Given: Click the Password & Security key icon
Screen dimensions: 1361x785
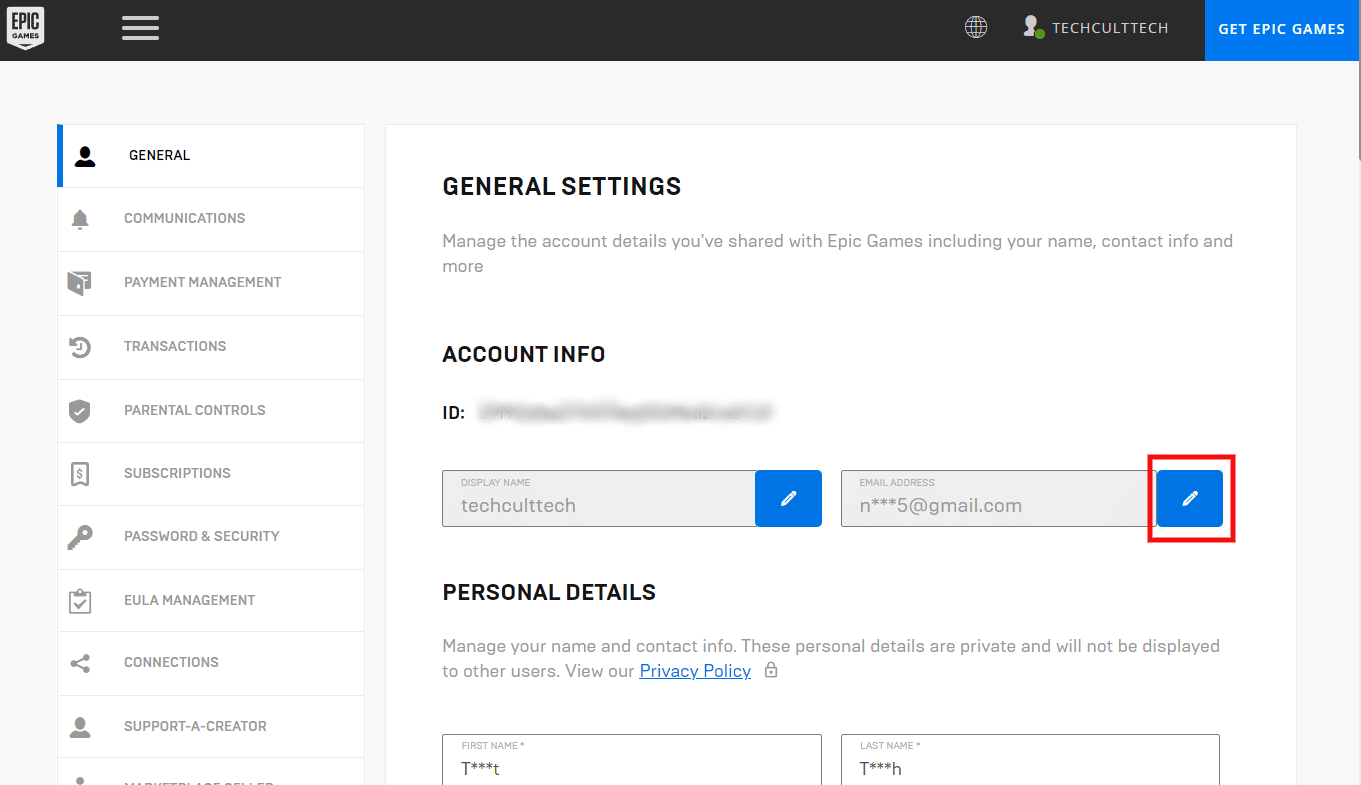Looking at the screenshot, I should coord(80,537).
